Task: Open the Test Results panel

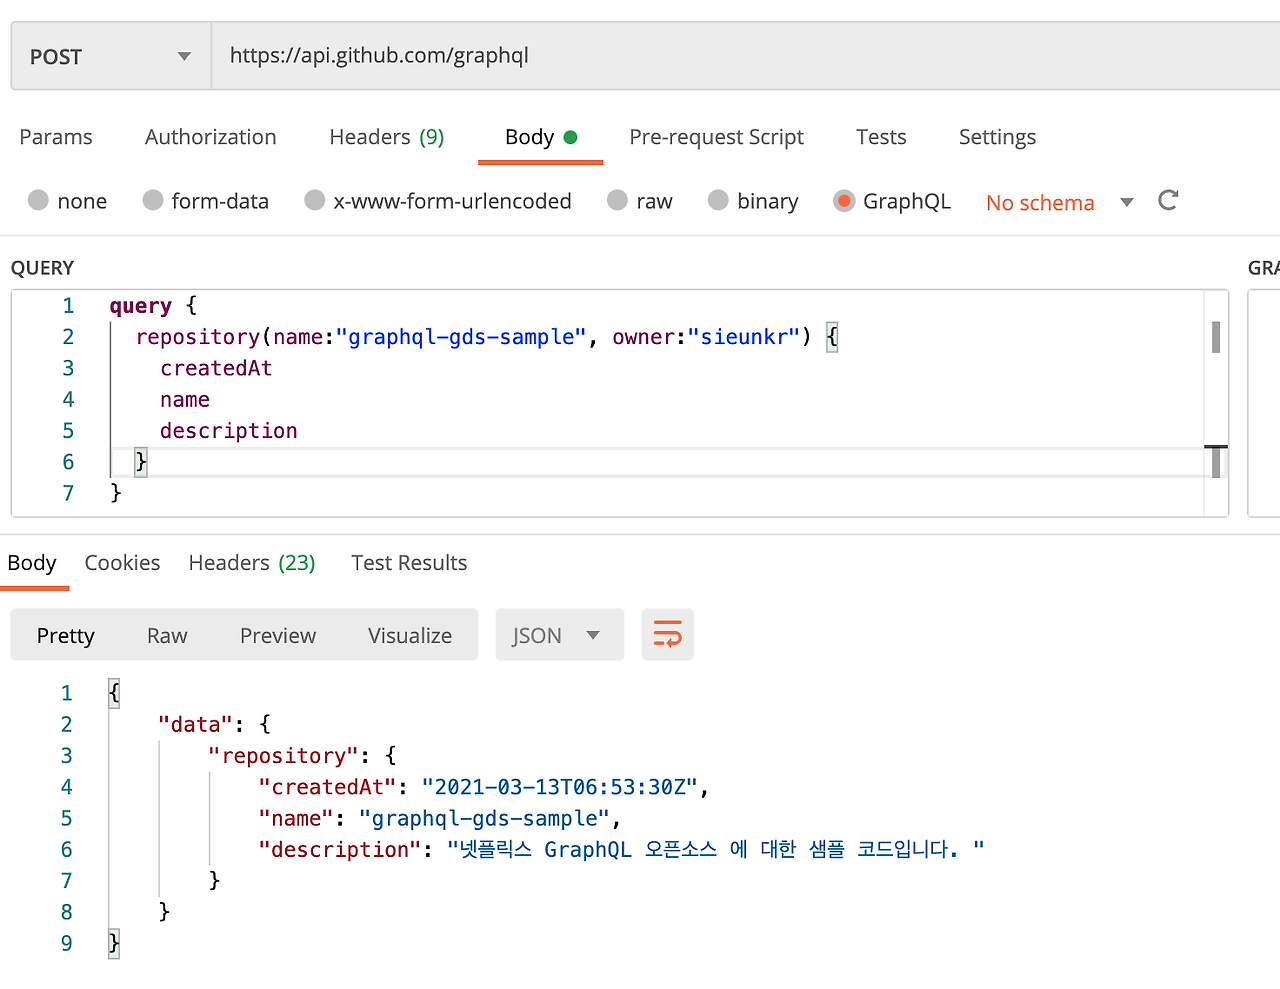Action: pyautogui.click(x=409, y=562)
